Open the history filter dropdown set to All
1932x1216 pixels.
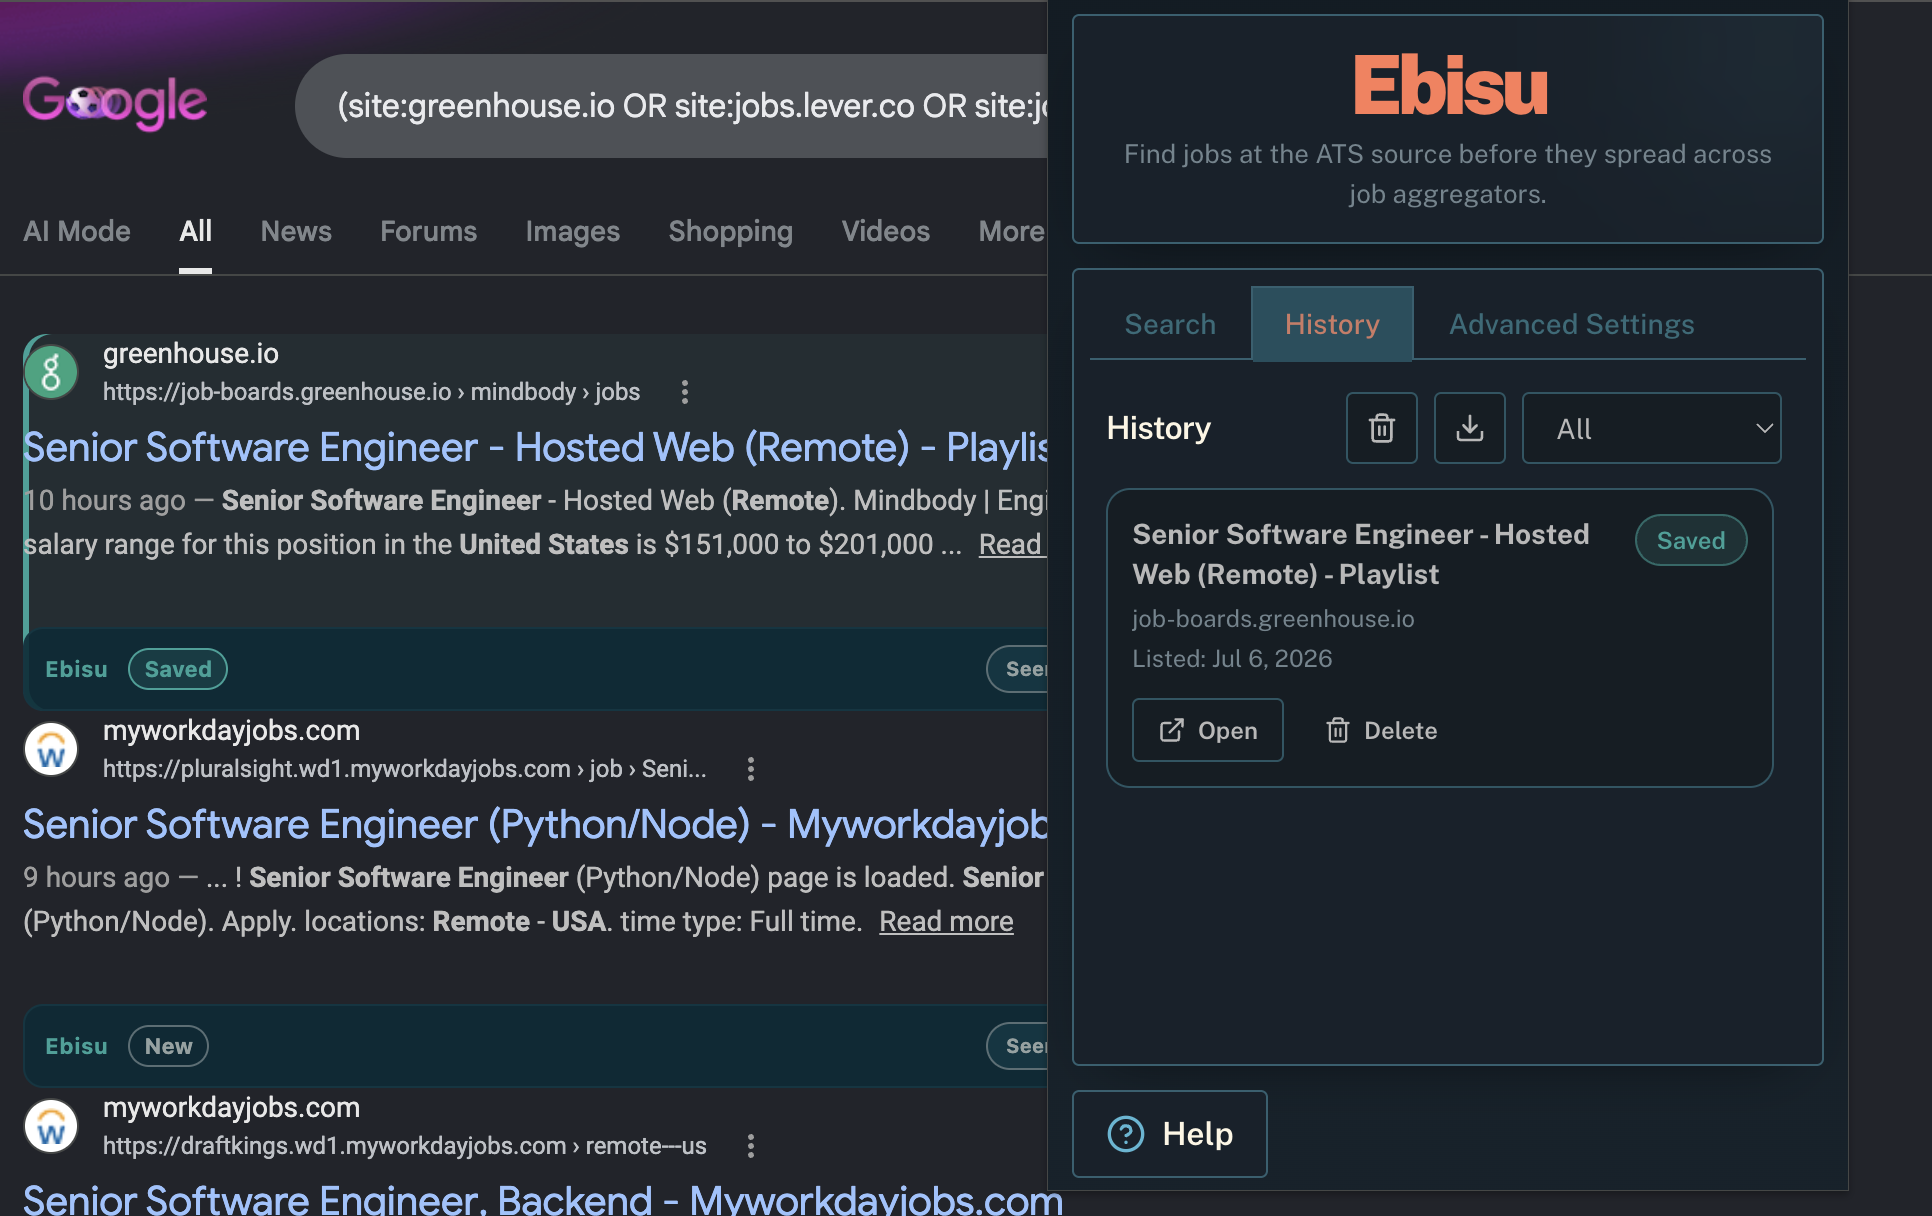[x=1652, y=428]
